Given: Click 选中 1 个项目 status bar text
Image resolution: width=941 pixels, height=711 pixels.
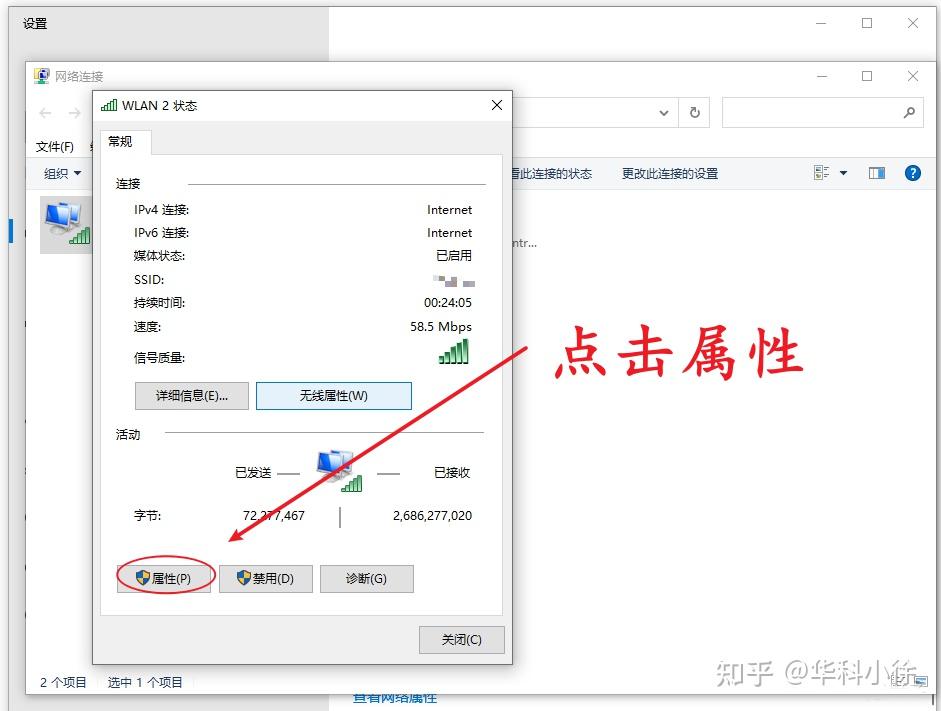Looking at the screenshot, I should [x=145, y=682].
